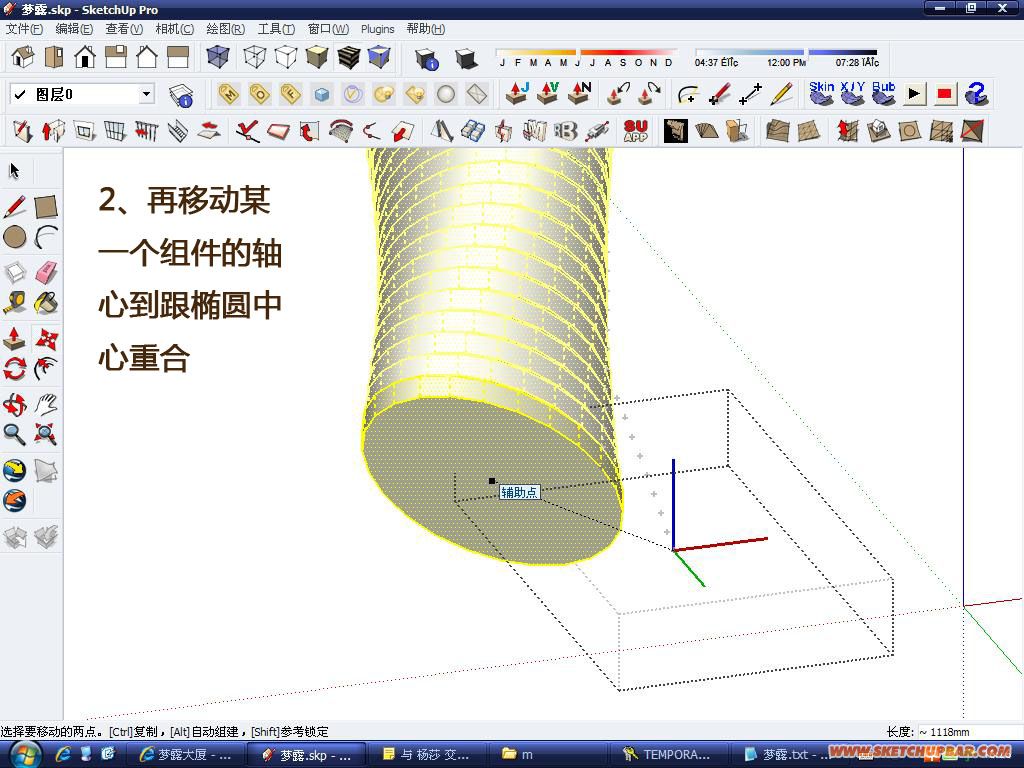Screen dimensions: 1024x768
Task: Click the Move tool with red arrows
Action: 46,339
